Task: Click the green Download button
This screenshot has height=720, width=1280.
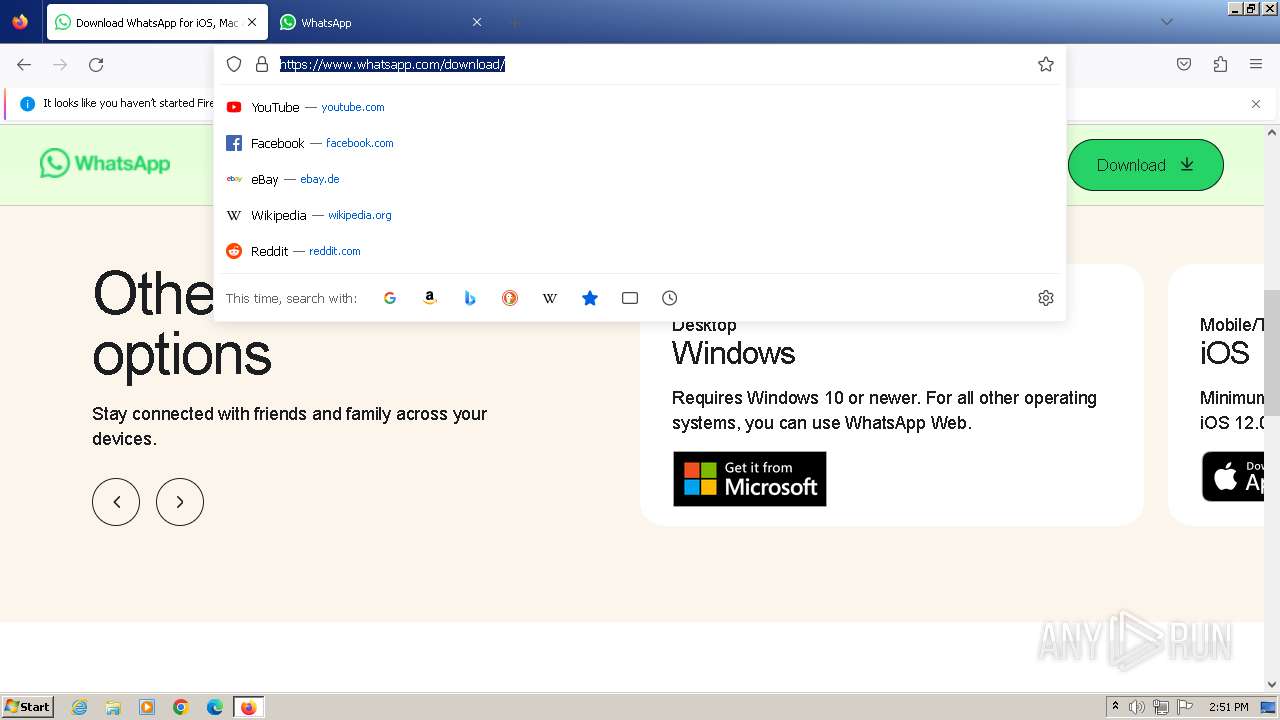Action: tap(1146, 165)
